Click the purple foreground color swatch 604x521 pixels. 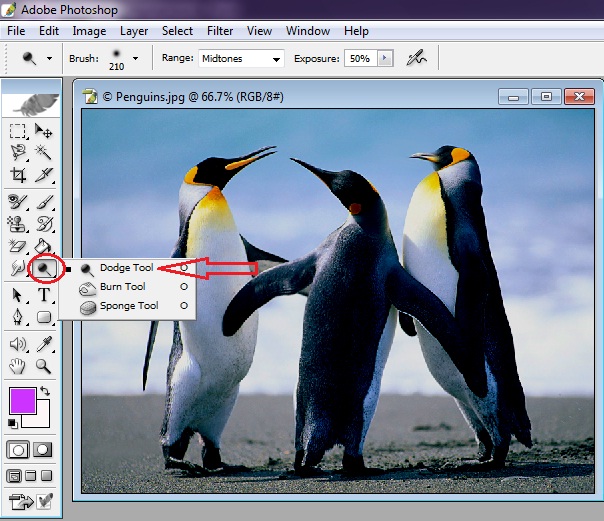(23, 401)
